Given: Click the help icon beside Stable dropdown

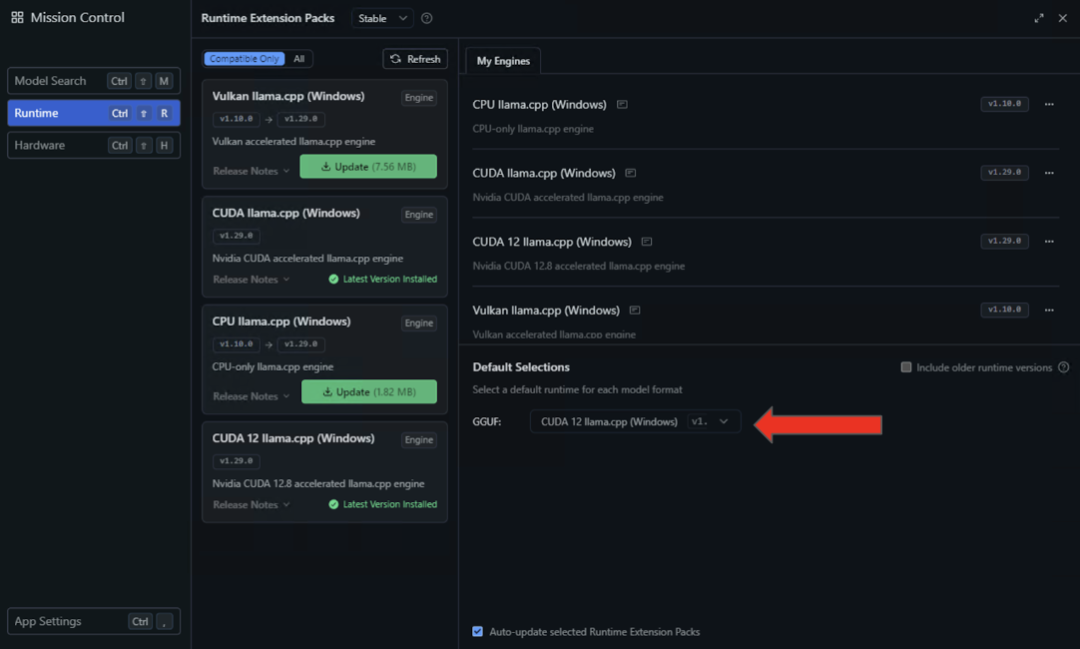Looking at the screenshot, I should pos(427,18).
